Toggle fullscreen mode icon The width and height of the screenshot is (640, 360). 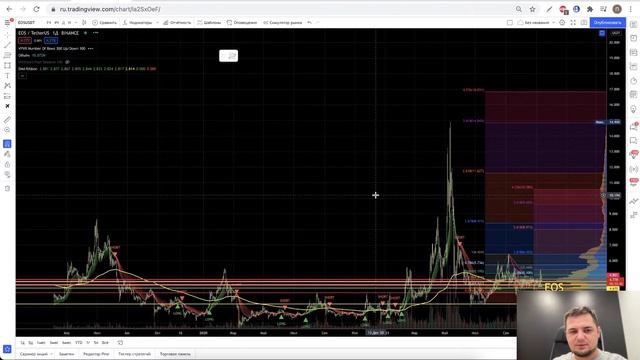click(573, 22)
